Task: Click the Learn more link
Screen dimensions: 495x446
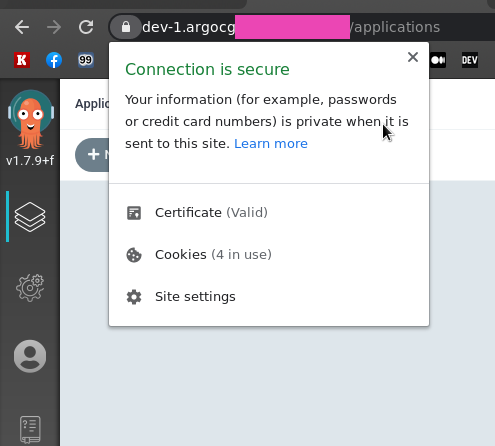Action: click(x=271, y=144)
